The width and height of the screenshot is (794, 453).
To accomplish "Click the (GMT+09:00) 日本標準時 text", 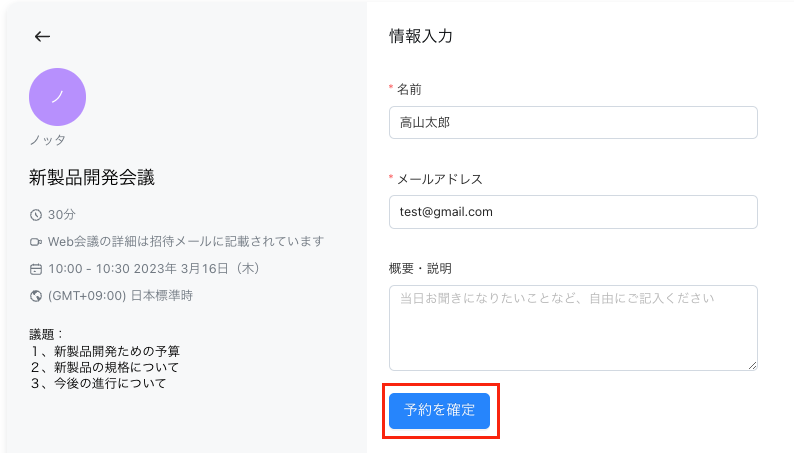I will point(121,296).
